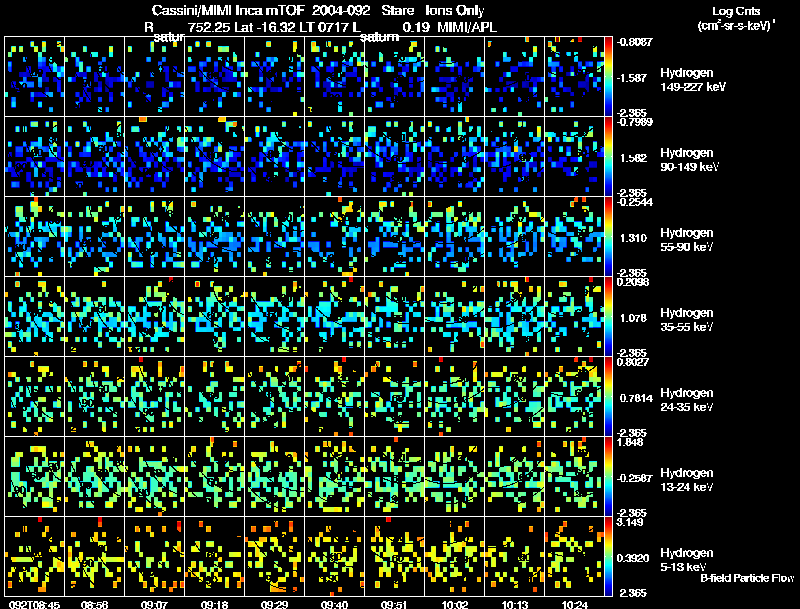Click the 09:18 time label
This screenshot has height=609, width=800.
tap(214, 604)
